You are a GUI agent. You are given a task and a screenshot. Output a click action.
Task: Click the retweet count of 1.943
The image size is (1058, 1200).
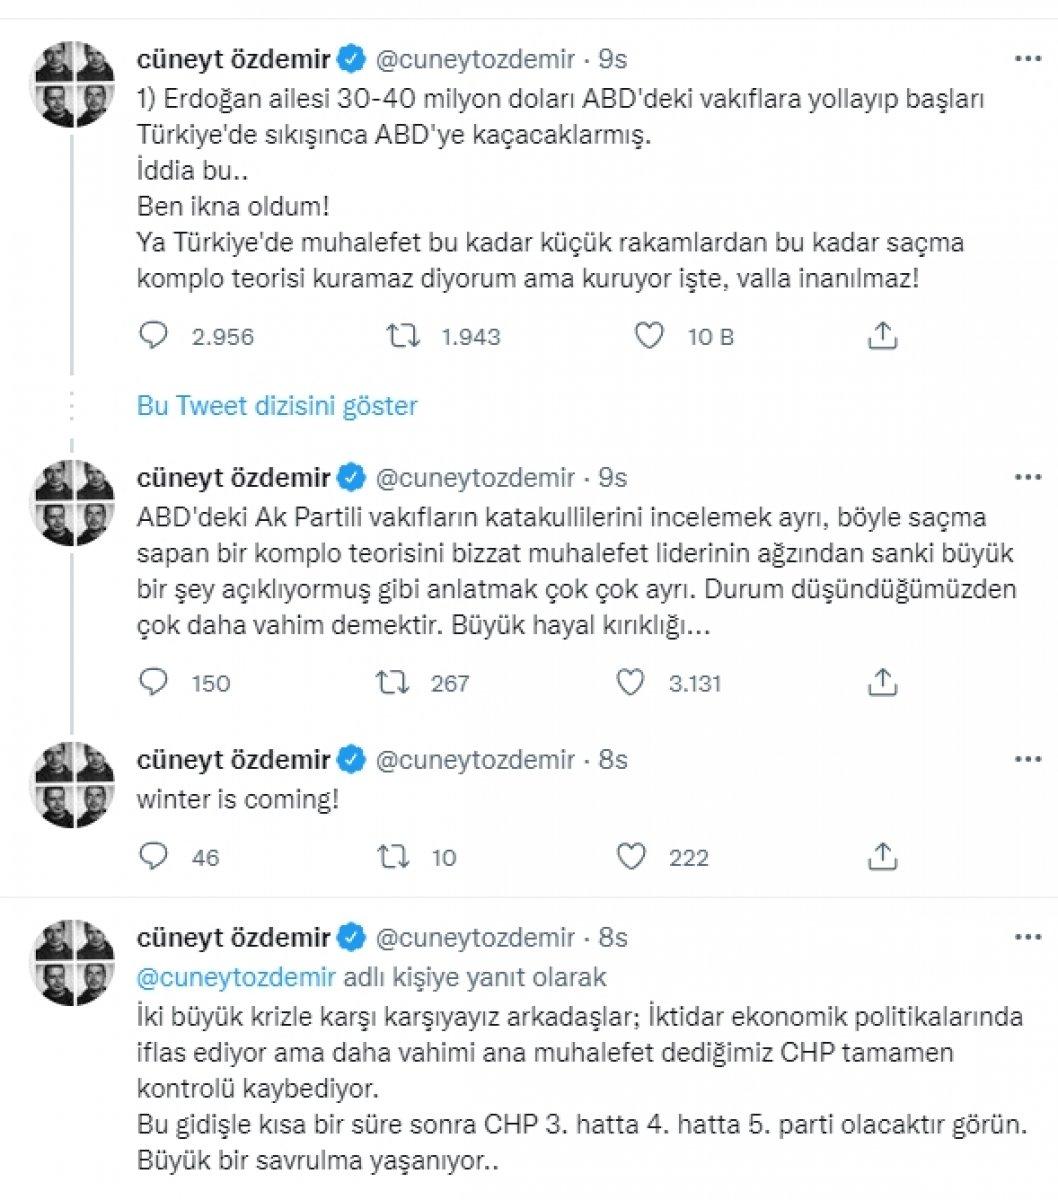pos(470,336)
